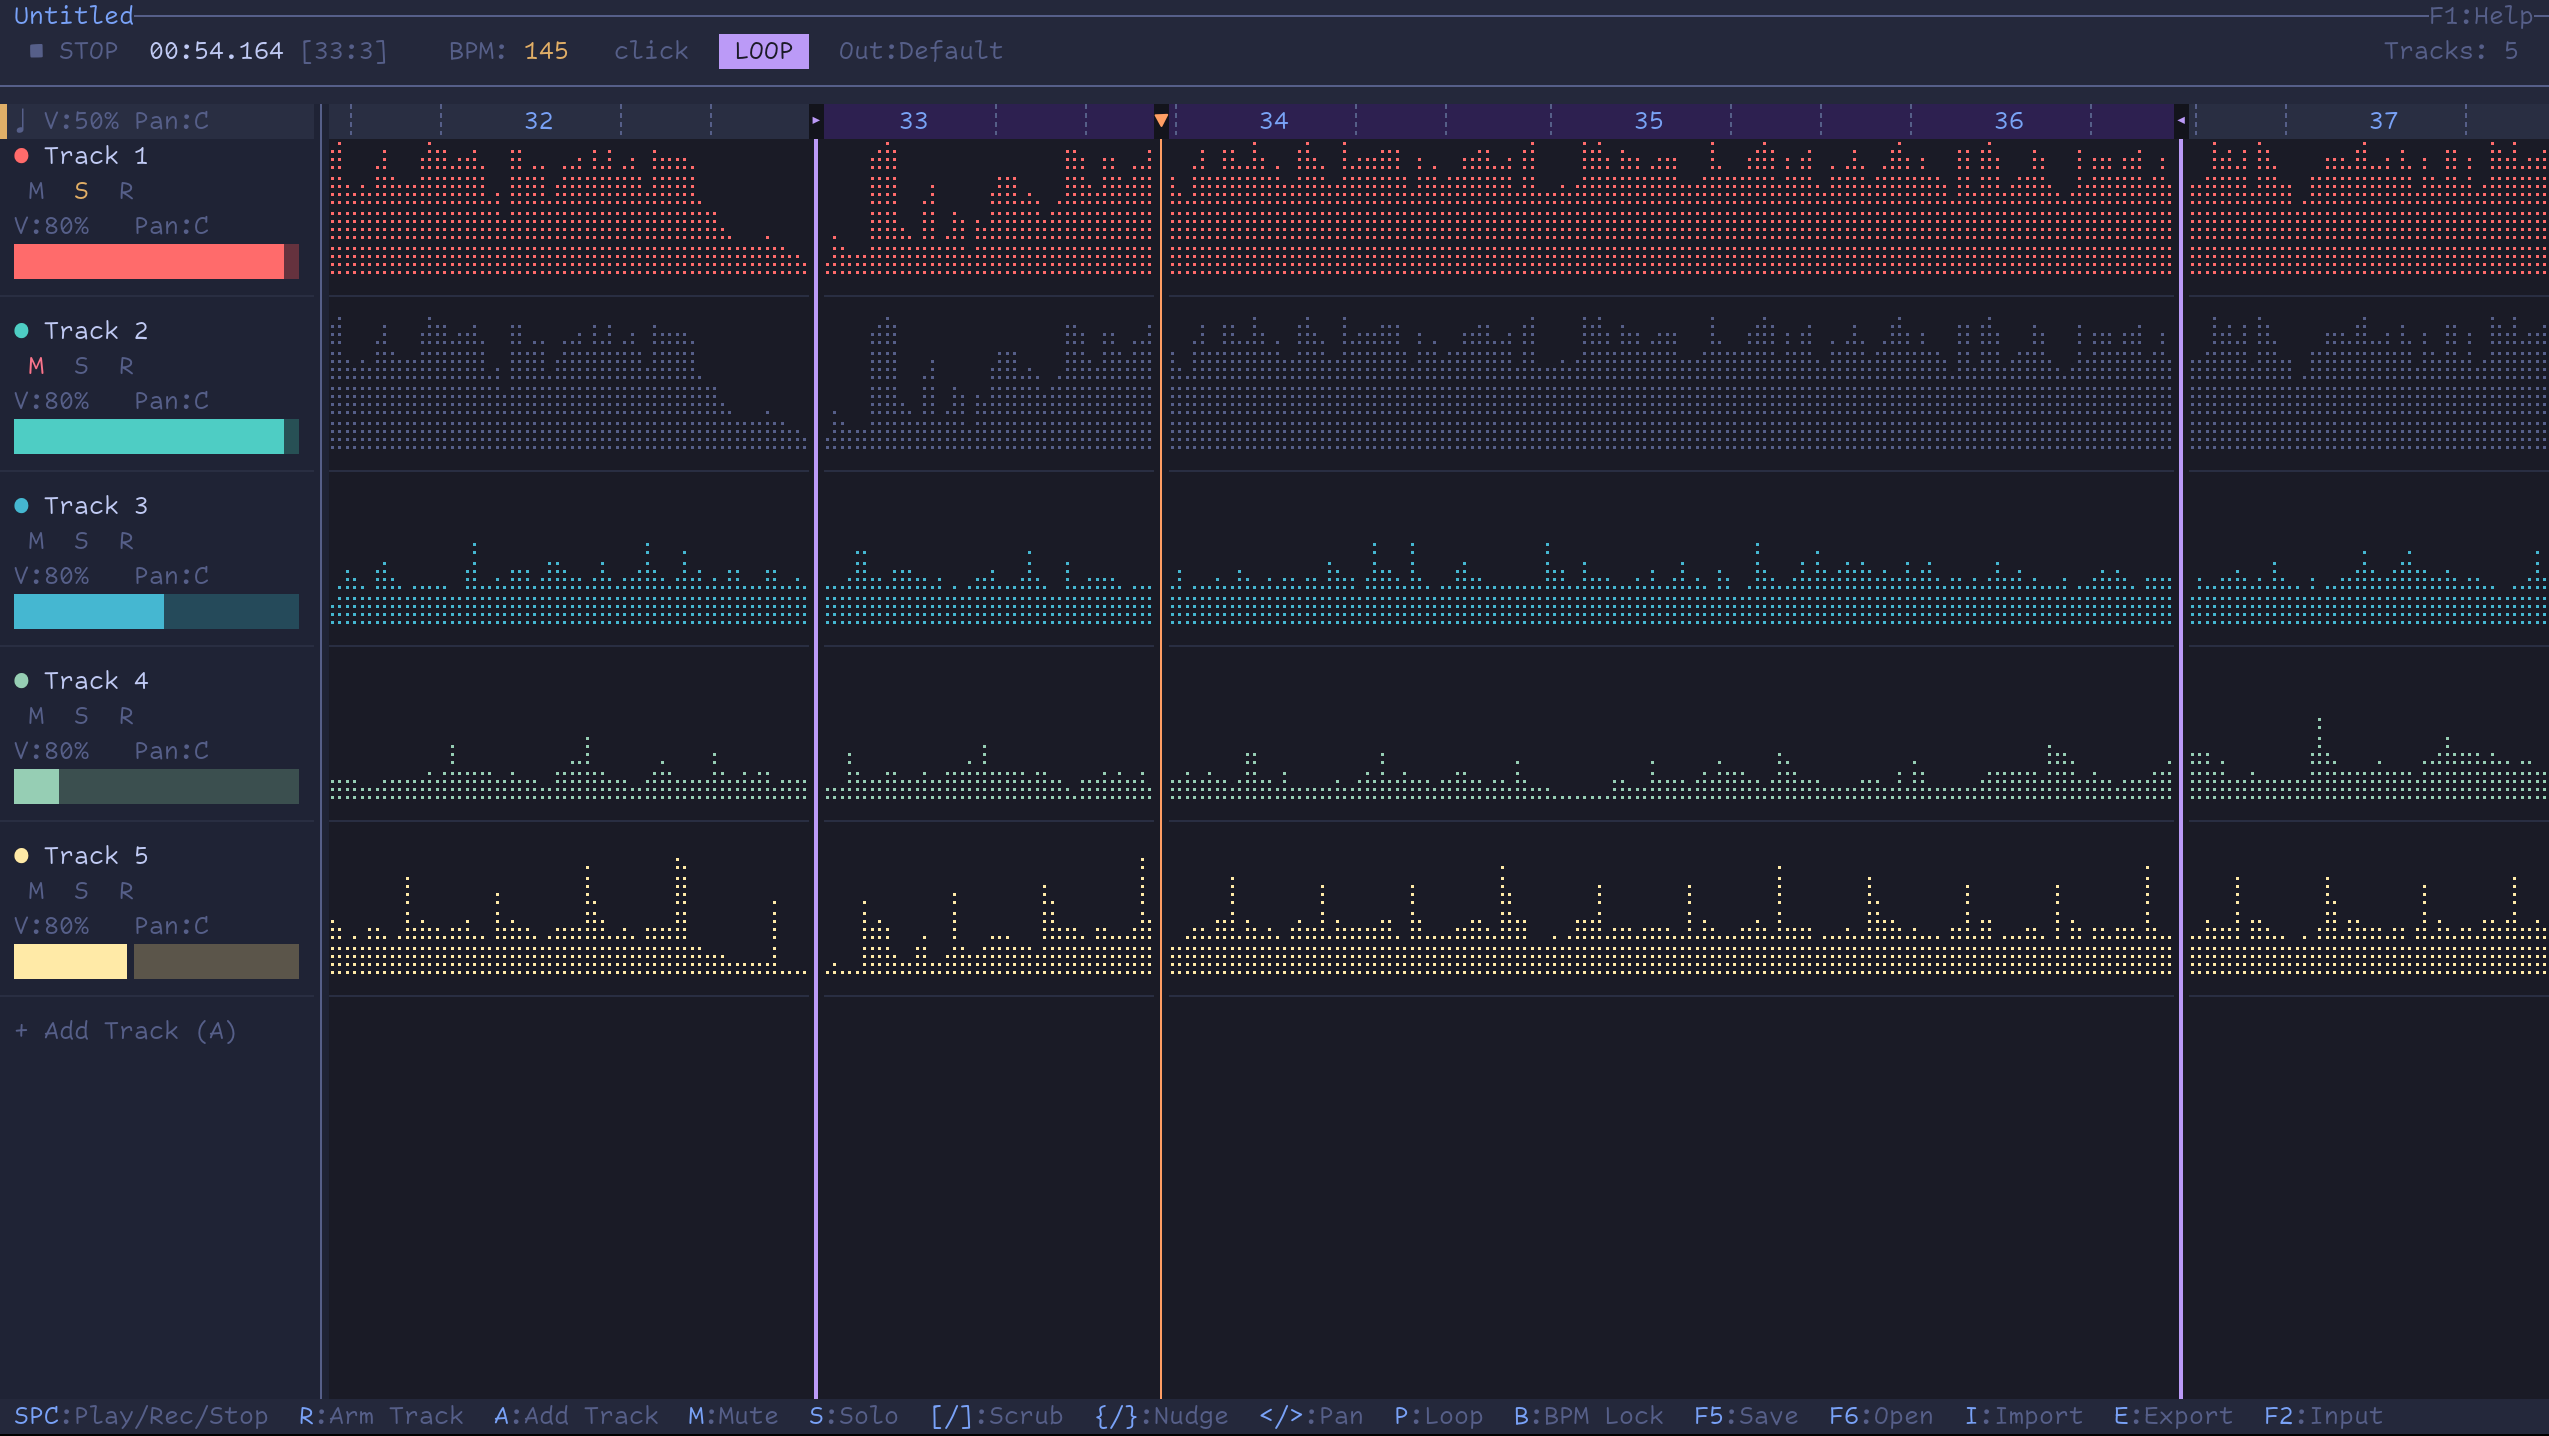Toggle solo S on Track 1
The height and width of the screenshot is (1436, 2549).
(81, 191)
